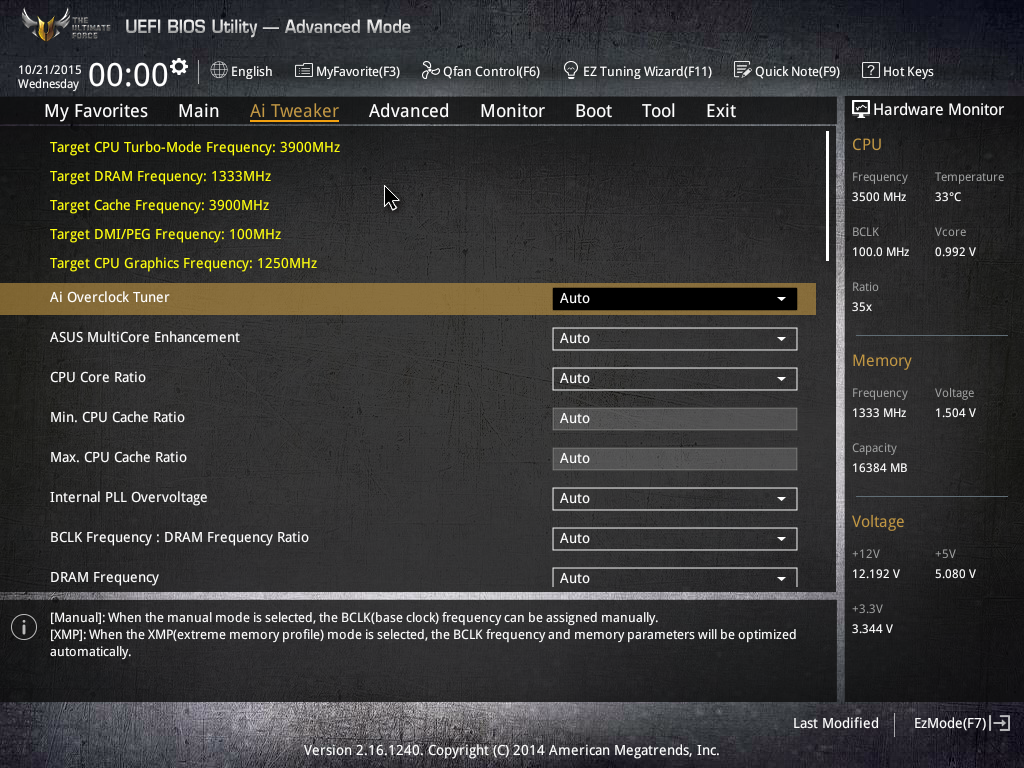Click the Ratio 35x value

862,306
